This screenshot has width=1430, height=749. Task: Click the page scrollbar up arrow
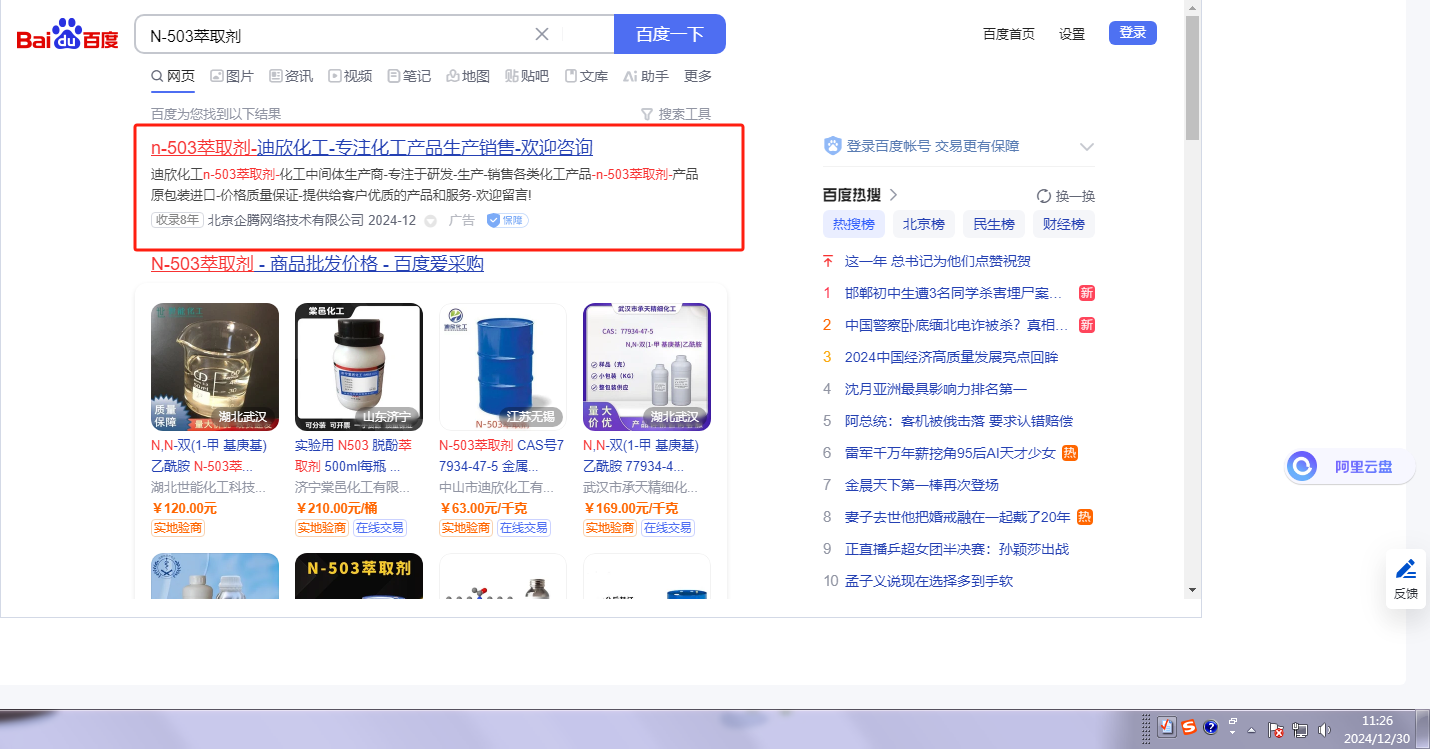[1192, 8]
